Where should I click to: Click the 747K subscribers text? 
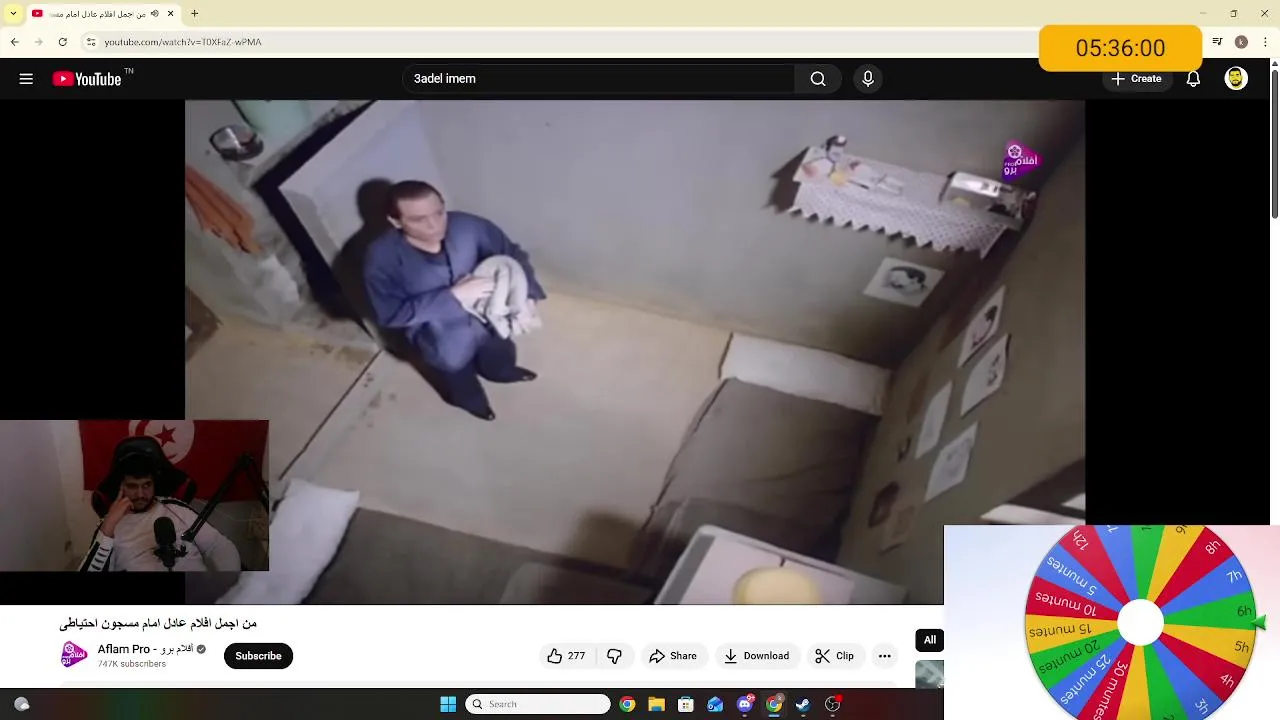click(x=132, y=664)
